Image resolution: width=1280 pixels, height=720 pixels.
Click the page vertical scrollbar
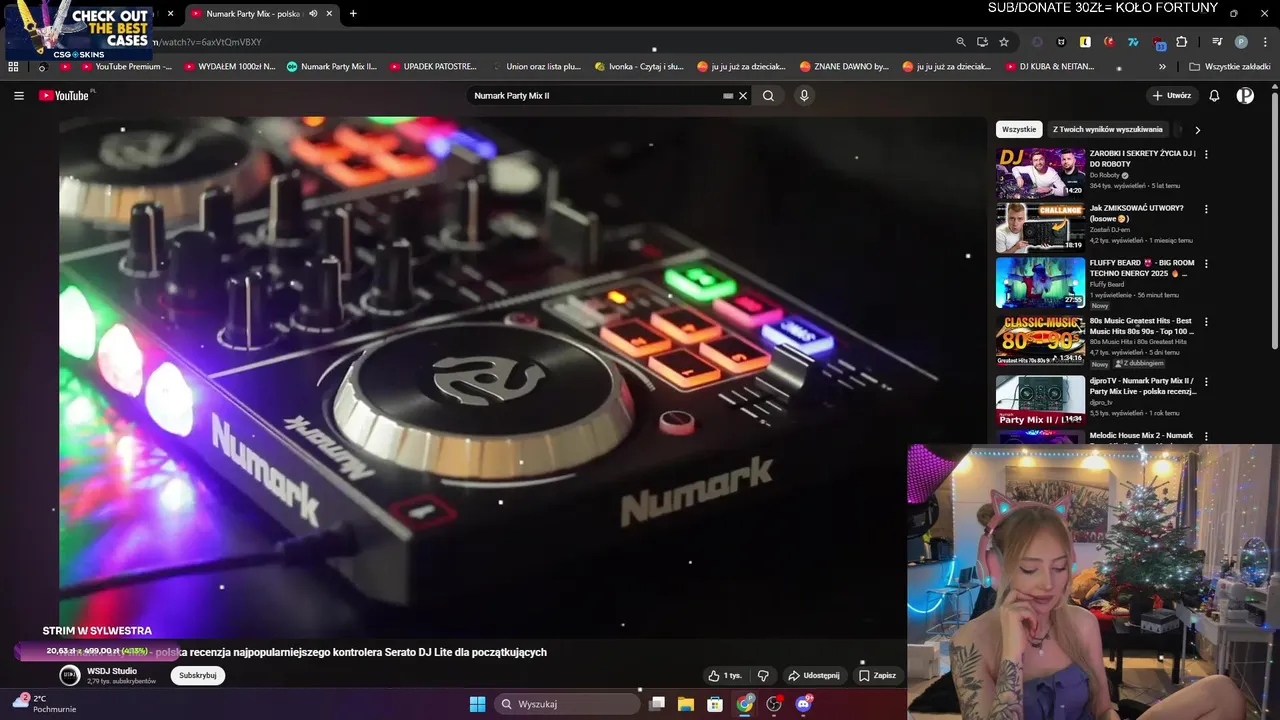pyautogui.click(x=1275, y=220)
